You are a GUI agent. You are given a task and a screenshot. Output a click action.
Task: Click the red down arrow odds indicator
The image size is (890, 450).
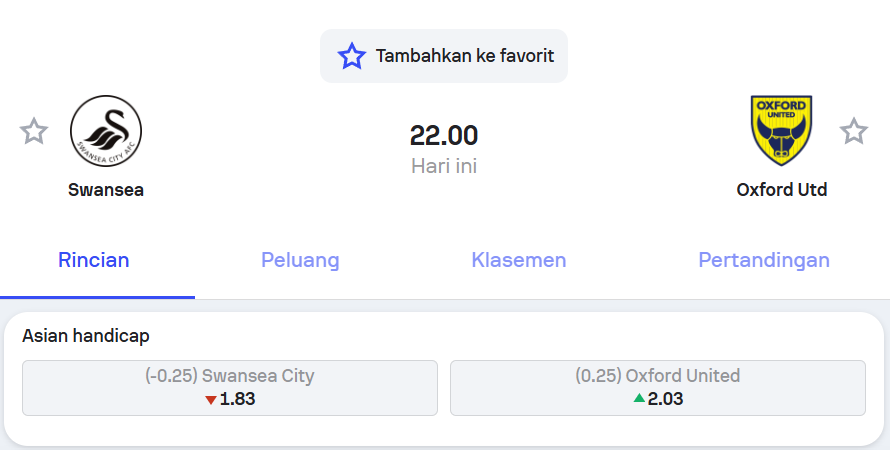(x=210, y=400)
